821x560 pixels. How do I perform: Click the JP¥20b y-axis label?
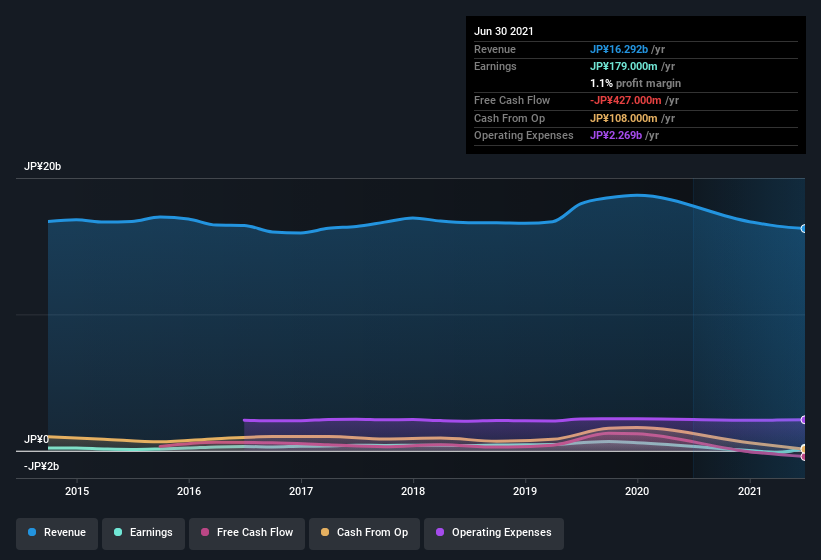tap(42, 166)
